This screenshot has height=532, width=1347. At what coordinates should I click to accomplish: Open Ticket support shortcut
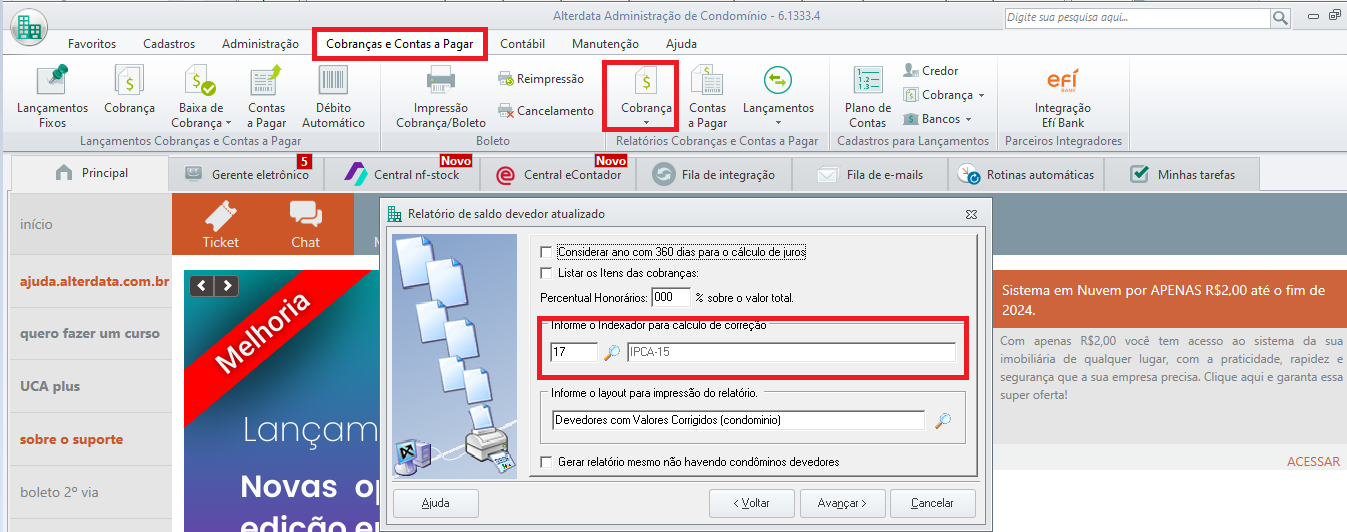221,225
